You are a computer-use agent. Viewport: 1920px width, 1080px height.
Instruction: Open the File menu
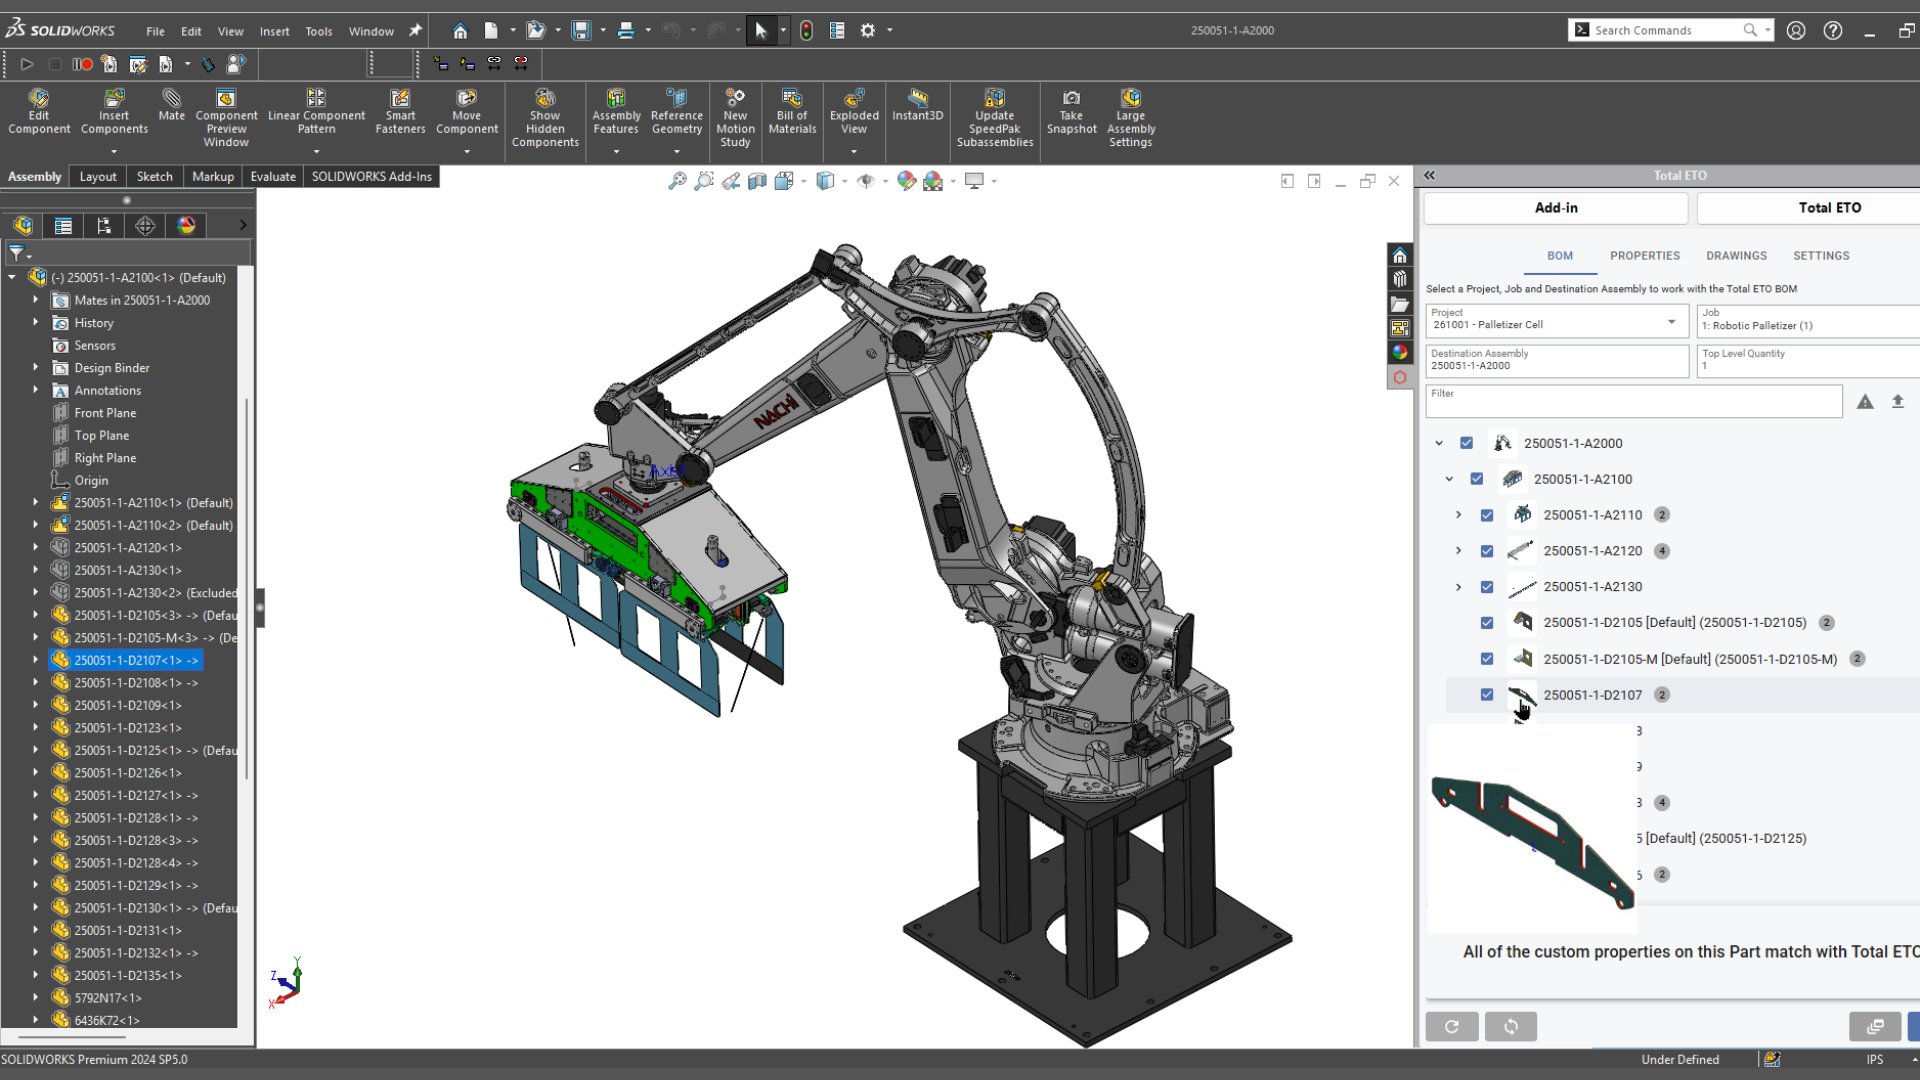(155, 31)
